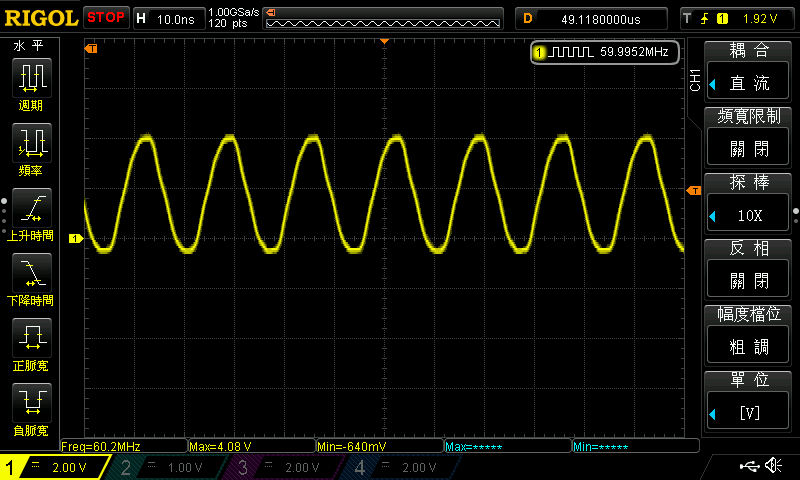Click the orange trigger level marker on right edge
Screen dimensions: 800x480
coord(692,190)
